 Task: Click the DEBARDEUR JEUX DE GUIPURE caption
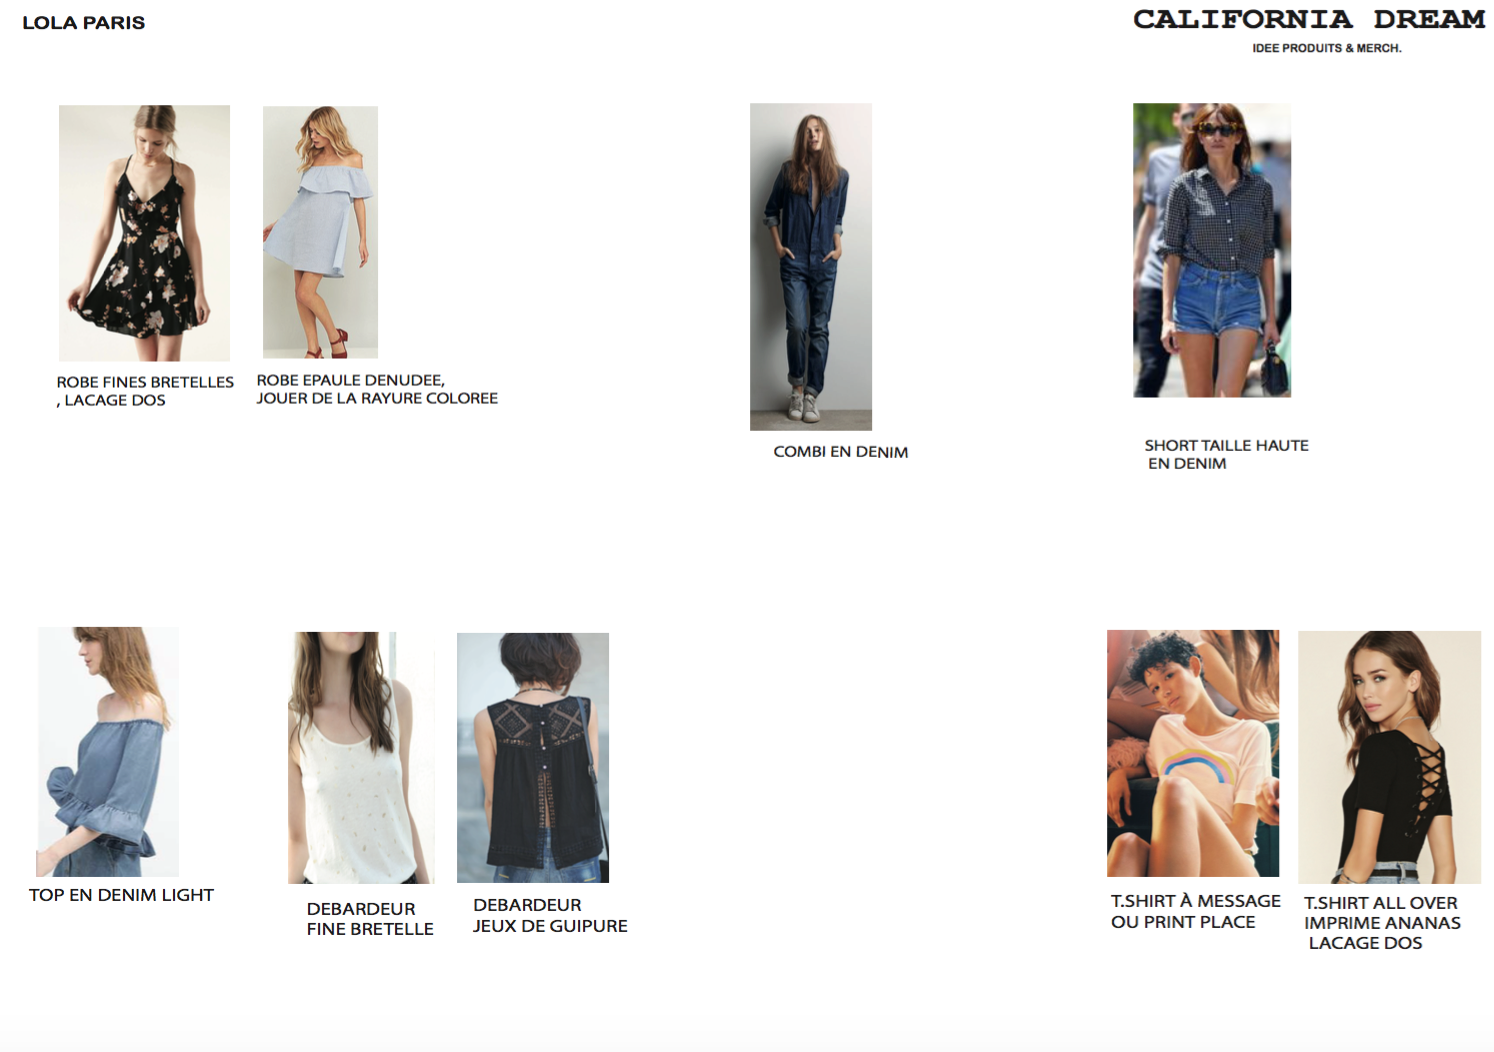tap(550, 915)
